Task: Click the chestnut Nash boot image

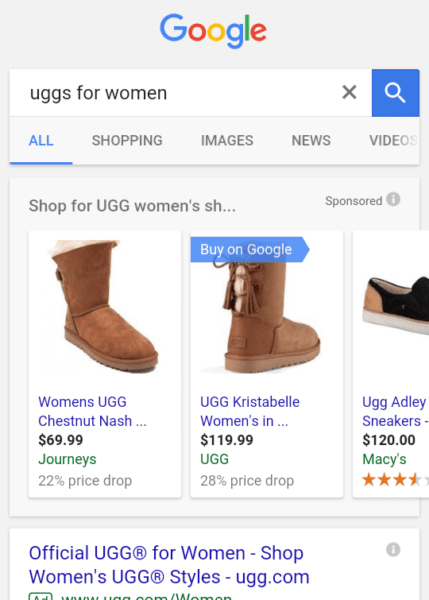Action: (x=104, y=307)
